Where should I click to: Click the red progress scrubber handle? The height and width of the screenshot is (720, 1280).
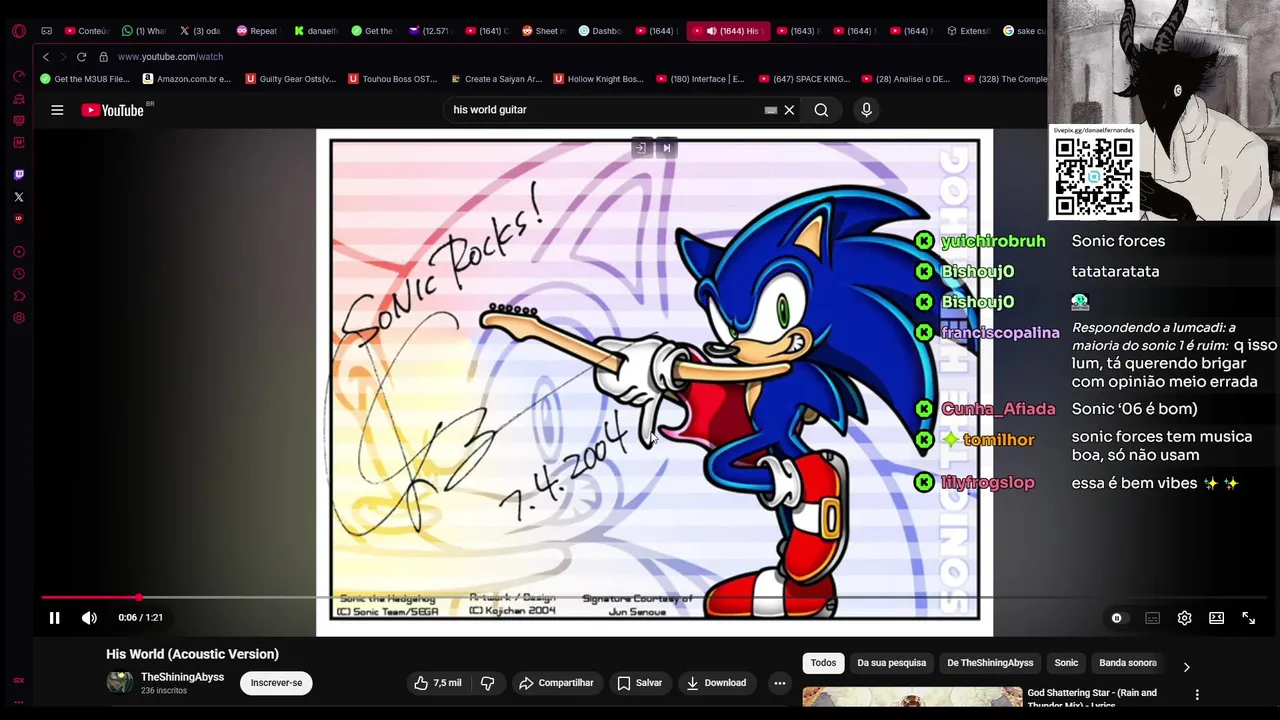click(139, 597)
